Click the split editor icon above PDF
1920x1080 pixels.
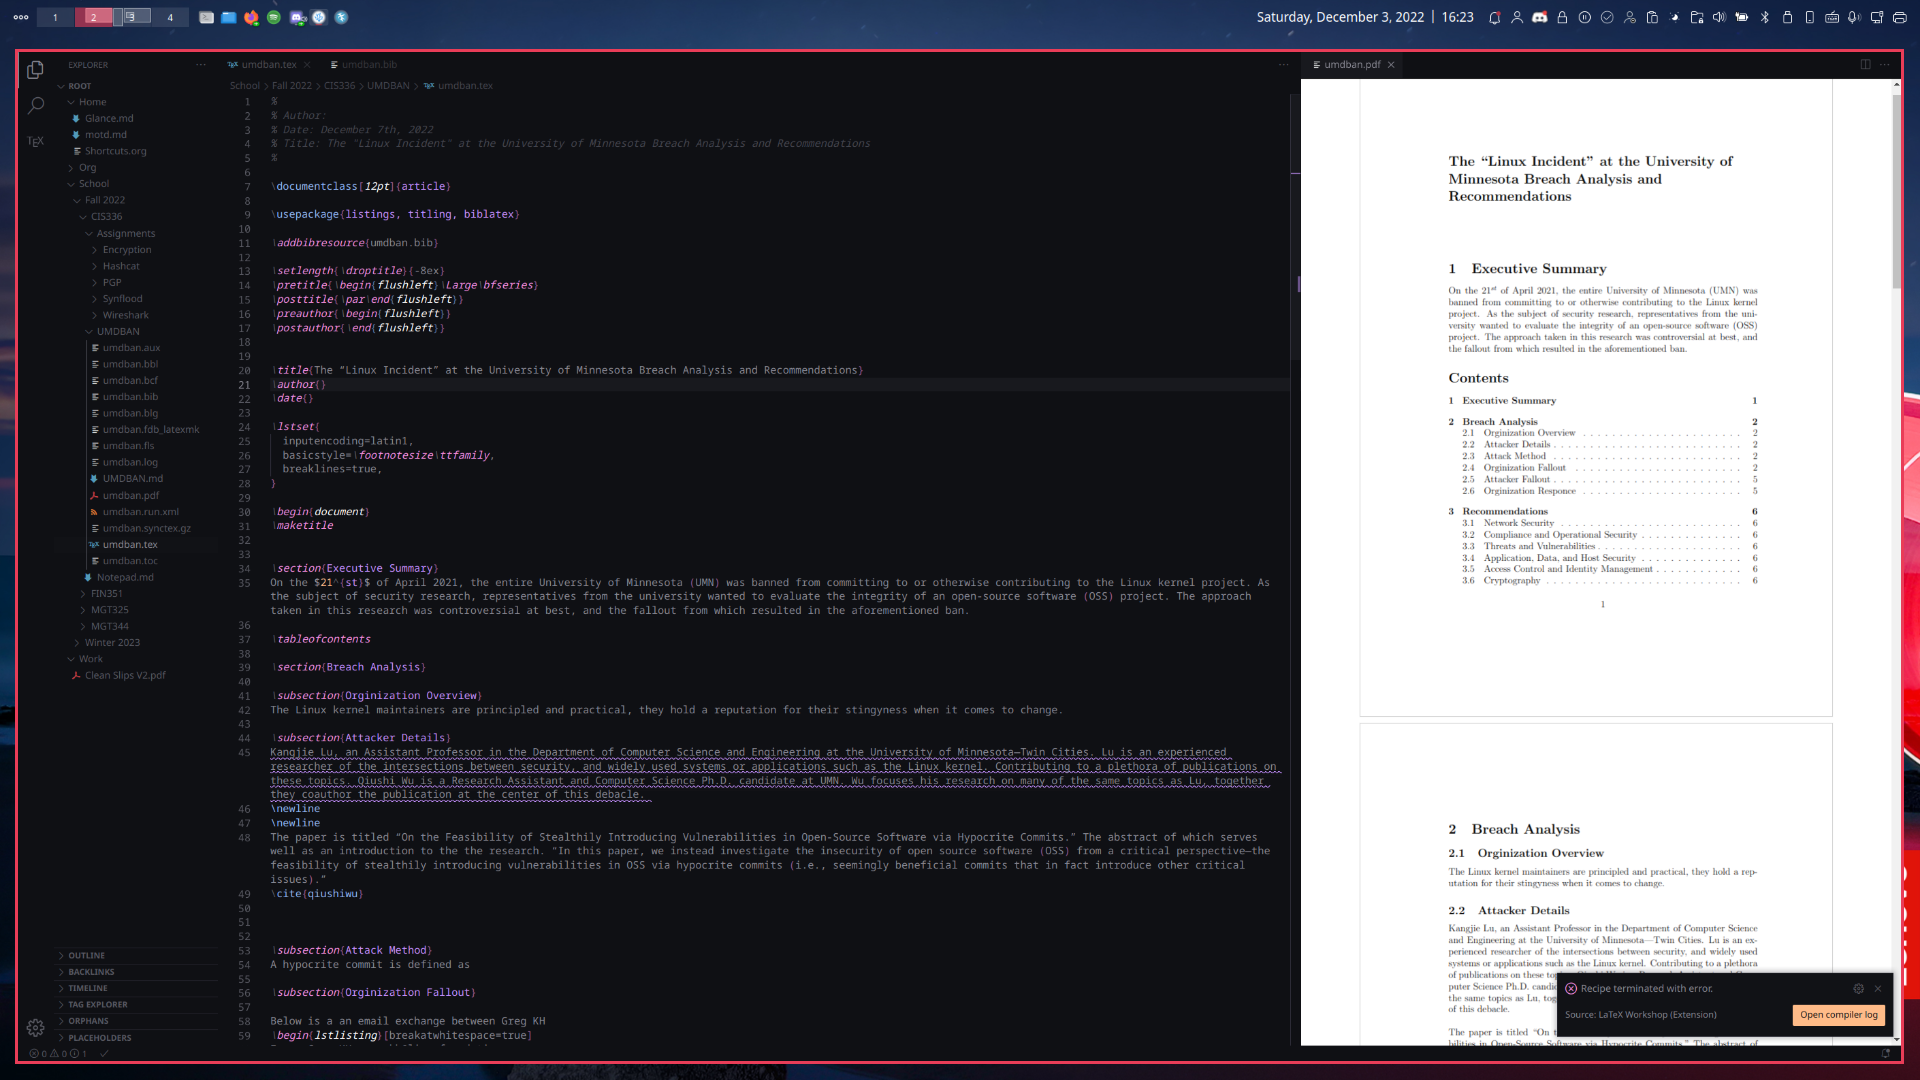[x=1865, y=64]
